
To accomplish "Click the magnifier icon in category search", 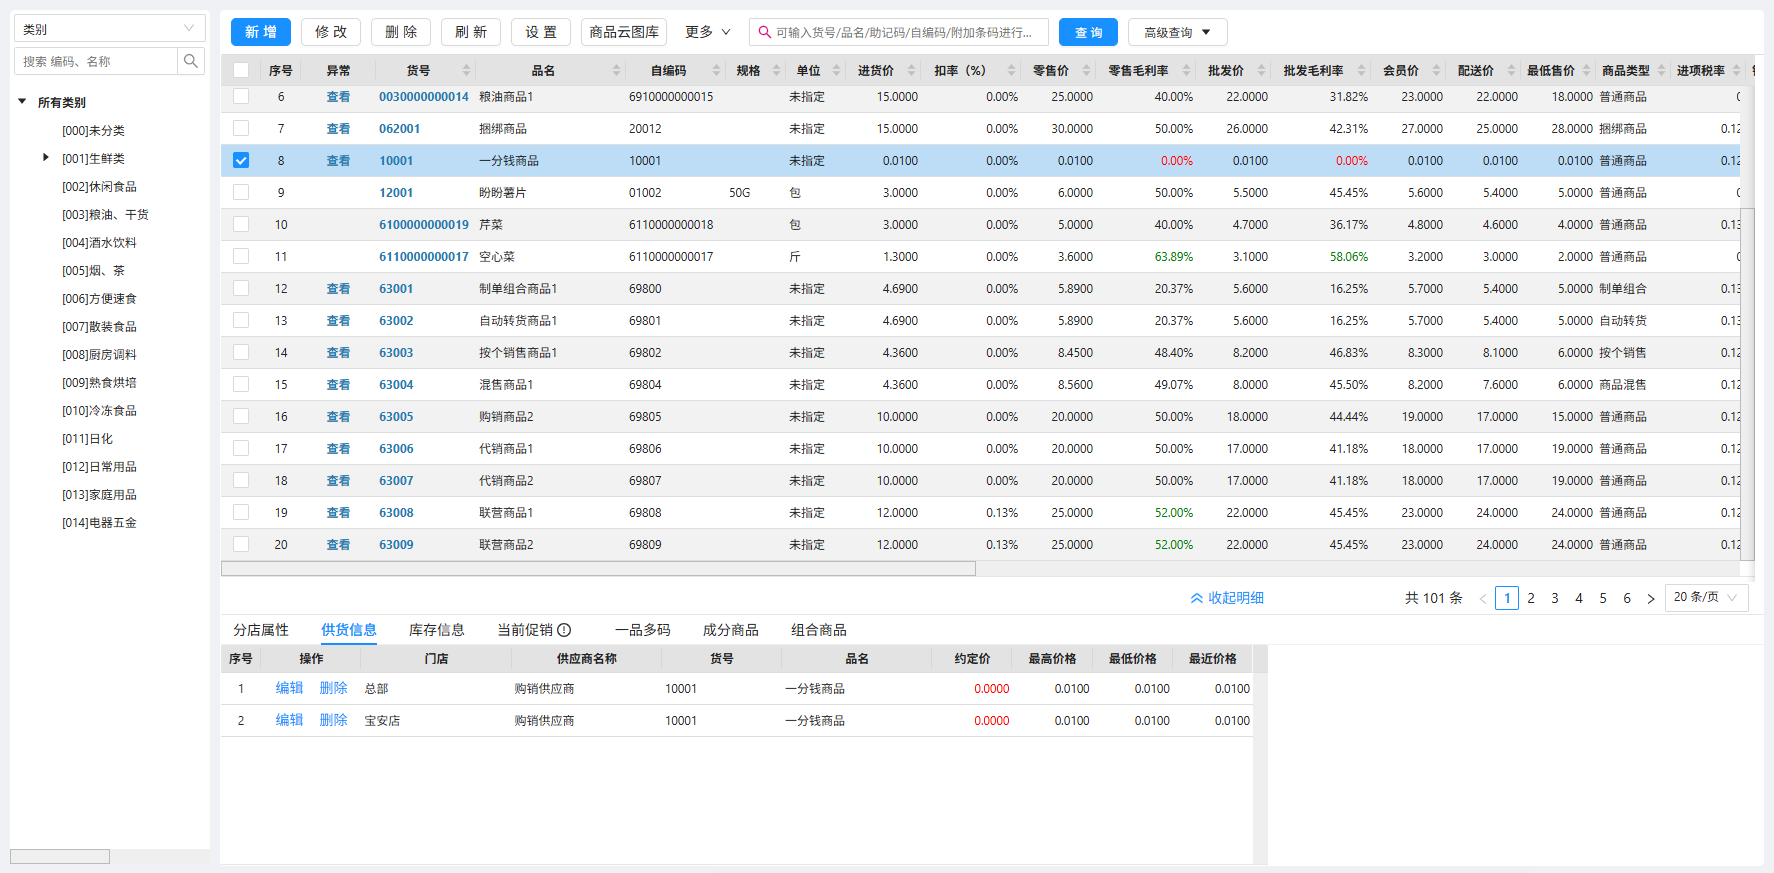I will pos(190,61).
